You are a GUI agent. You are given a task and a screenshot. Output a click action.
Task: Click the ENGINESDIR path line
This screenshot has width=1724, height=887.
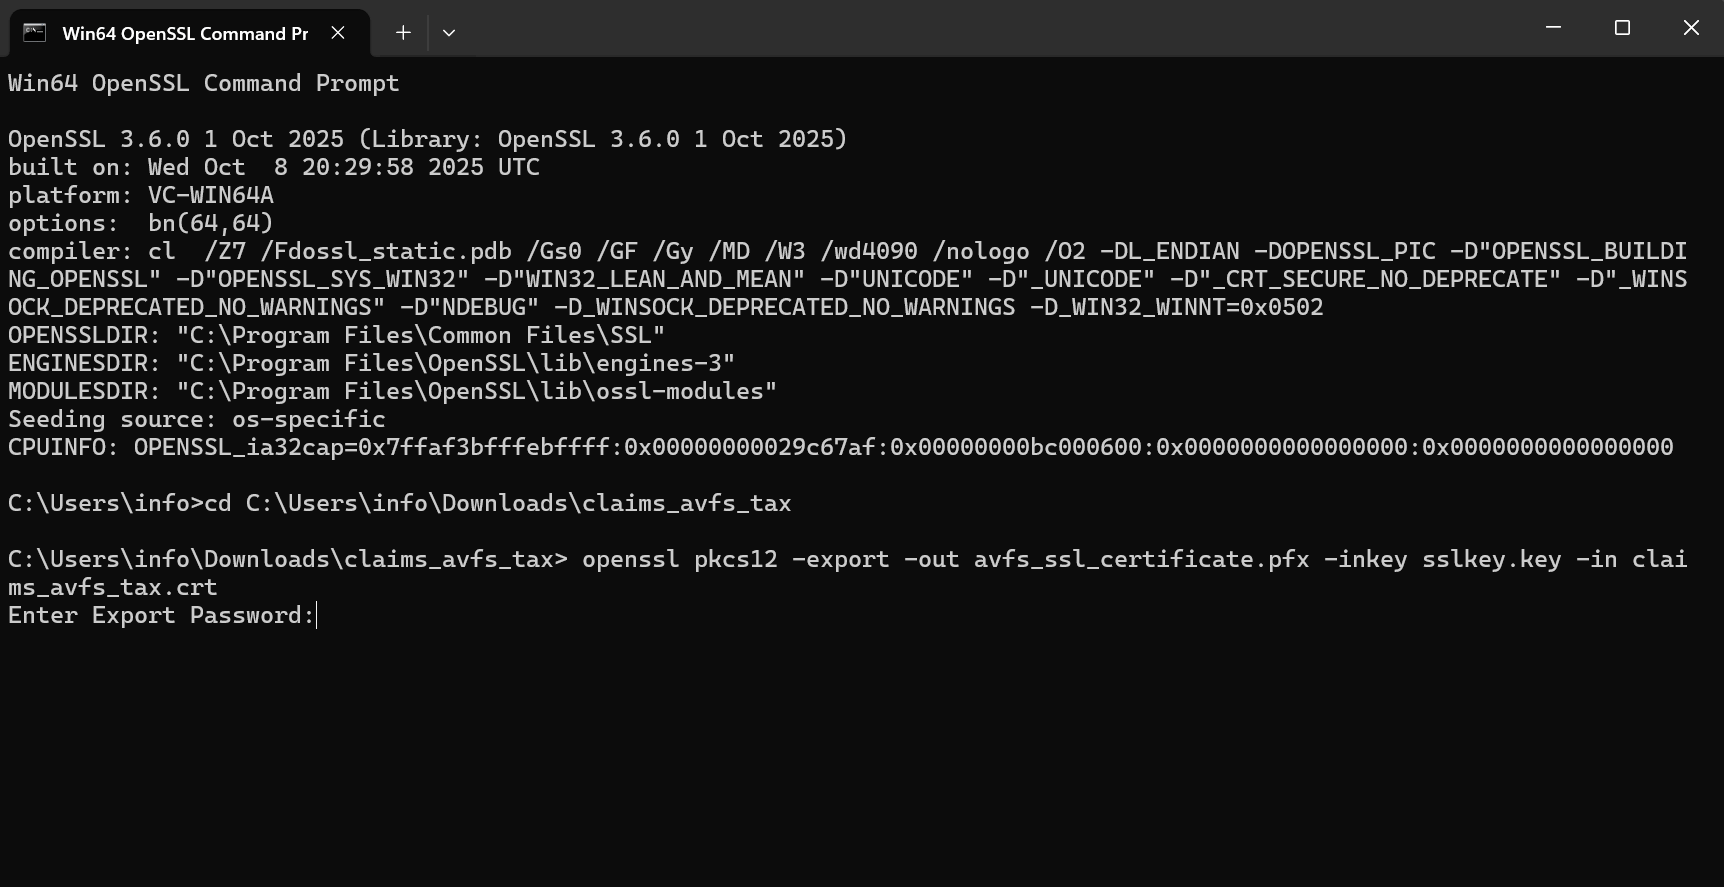[371, 364]
